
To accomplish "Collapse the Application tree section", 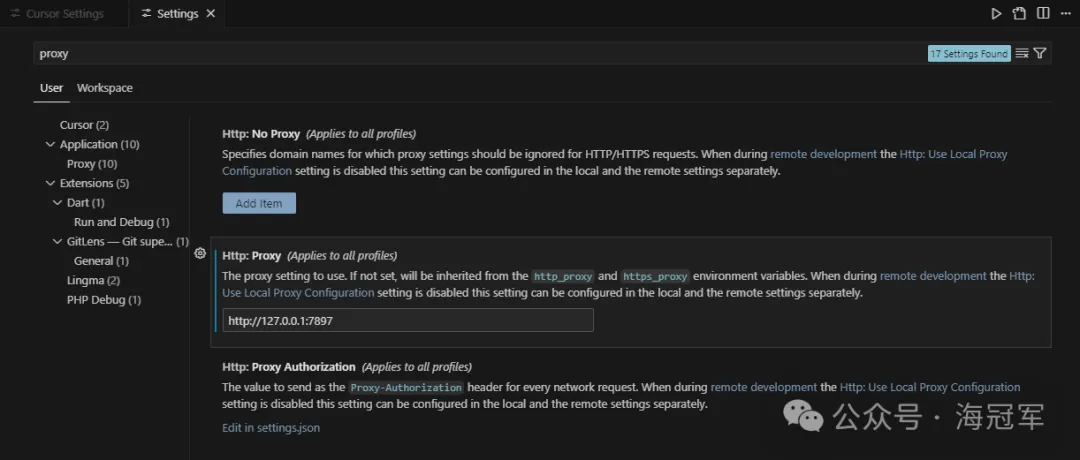I will point(51,145).
